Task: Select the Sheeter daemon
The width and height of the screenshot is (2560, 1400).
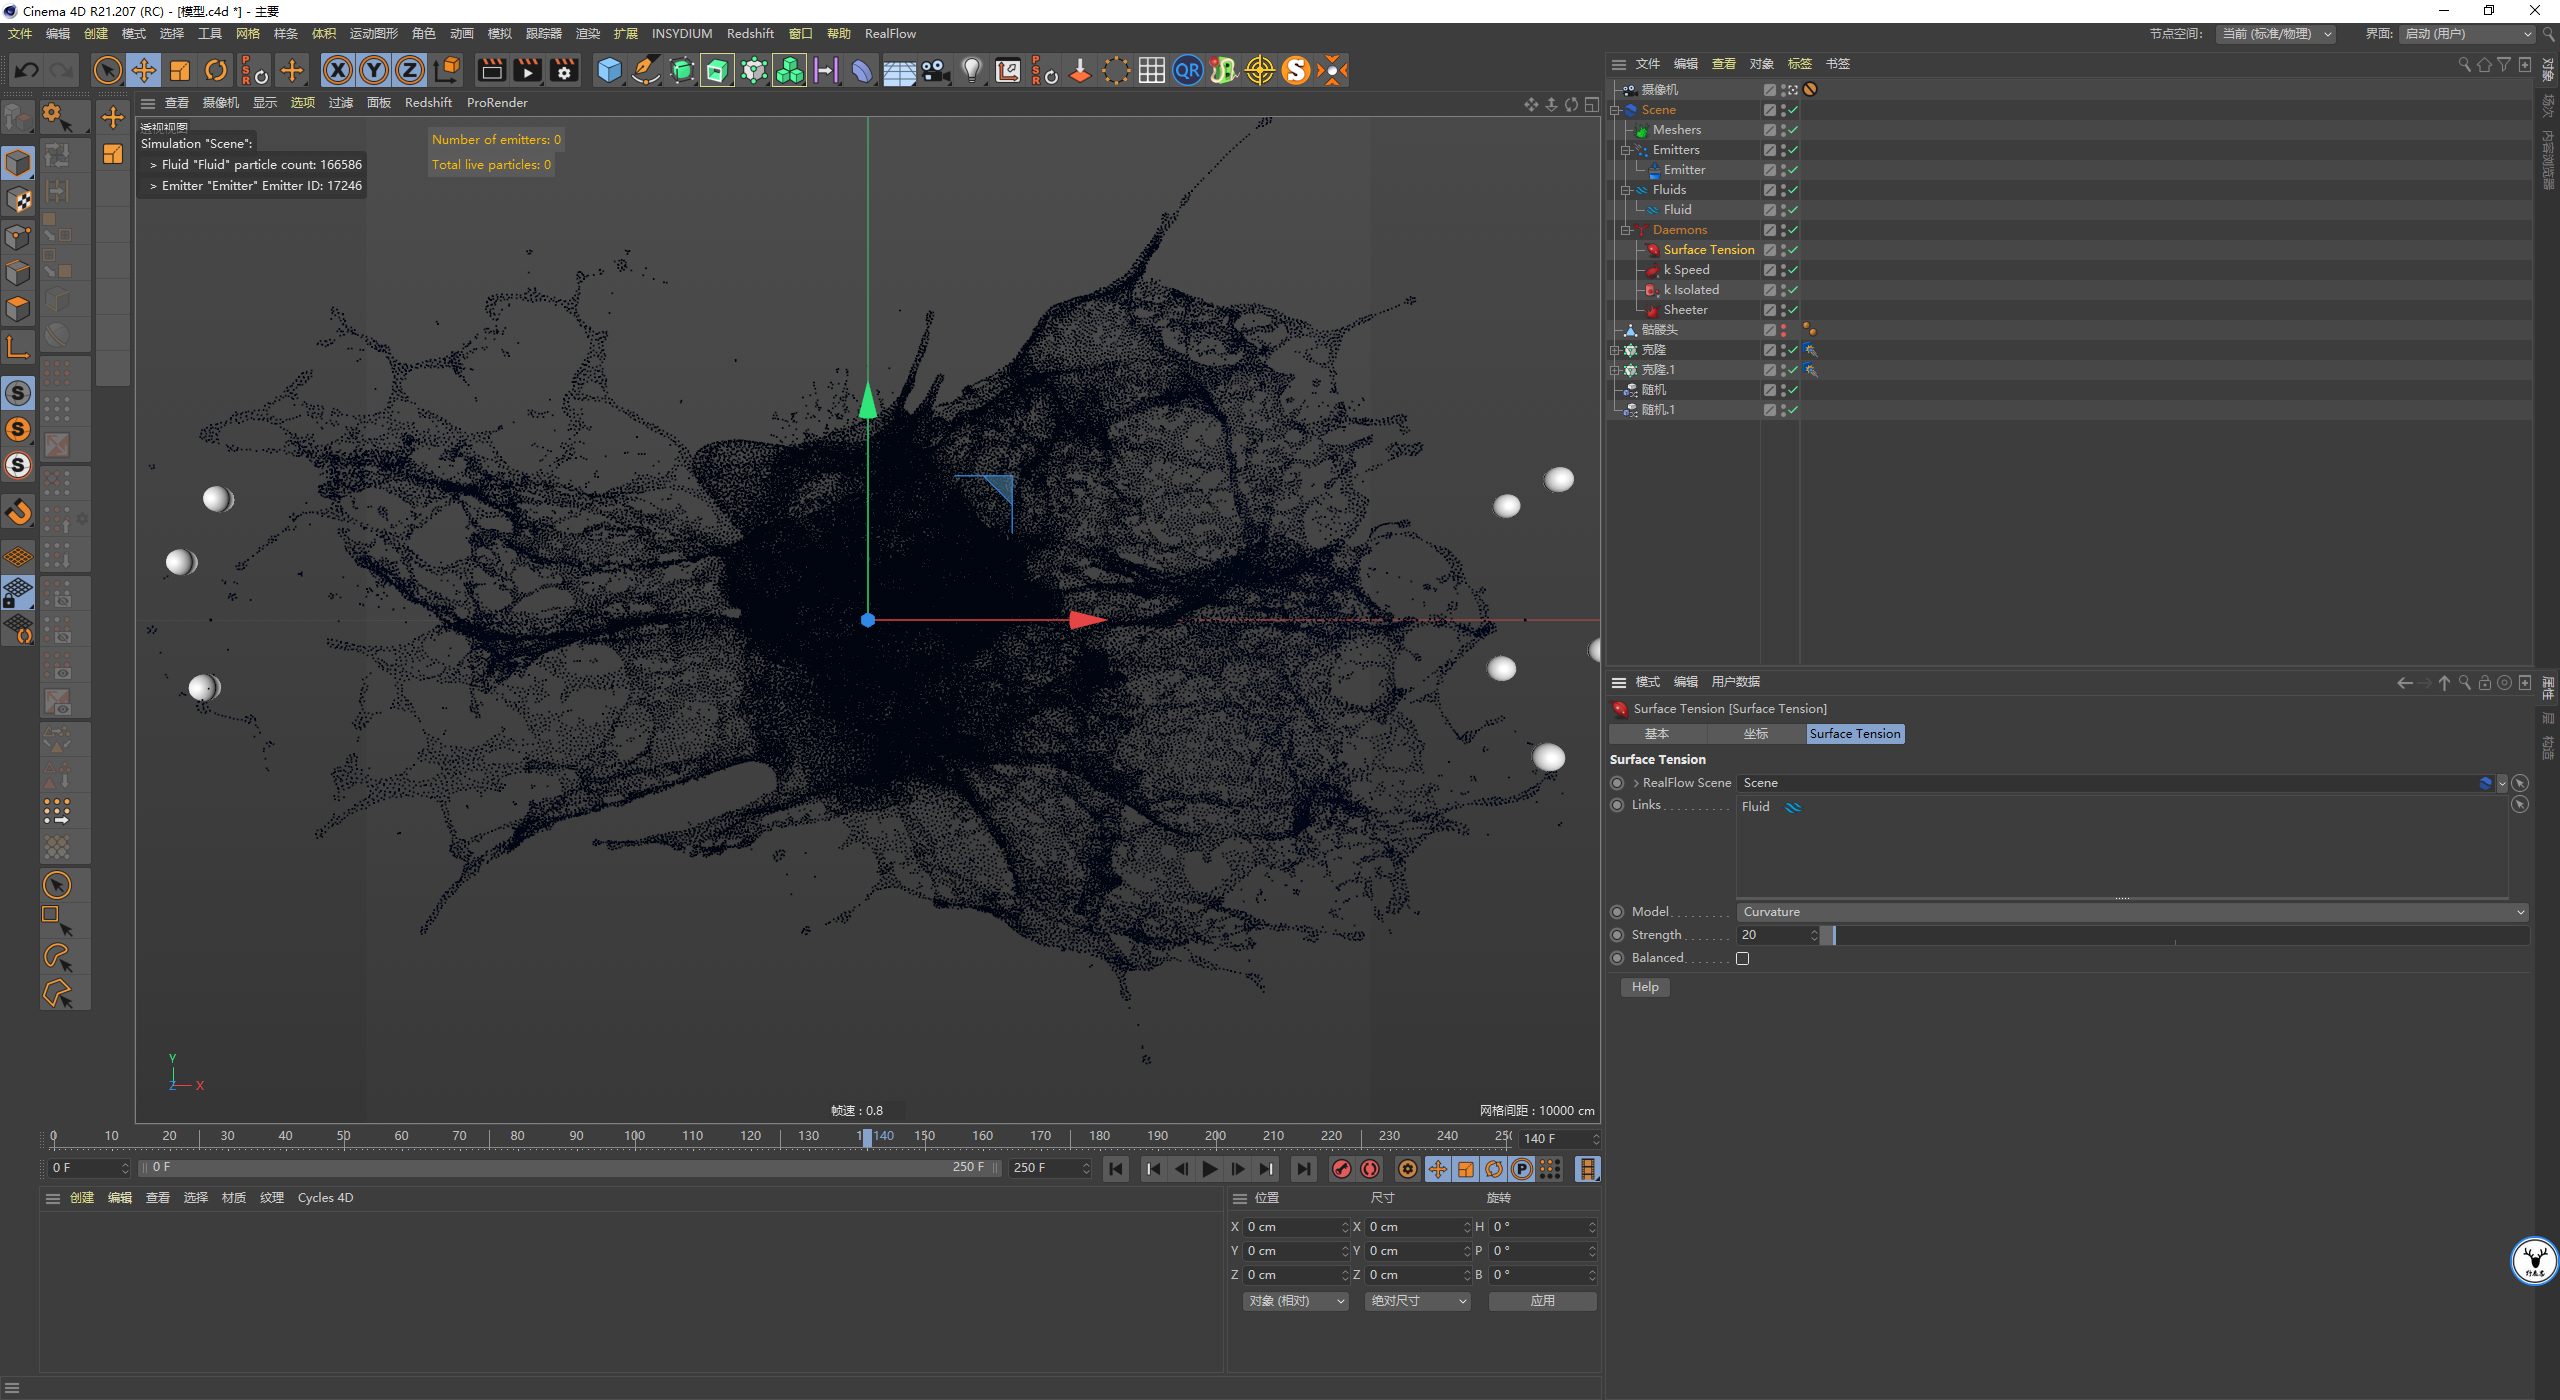Action: (x=1685, y=310)
